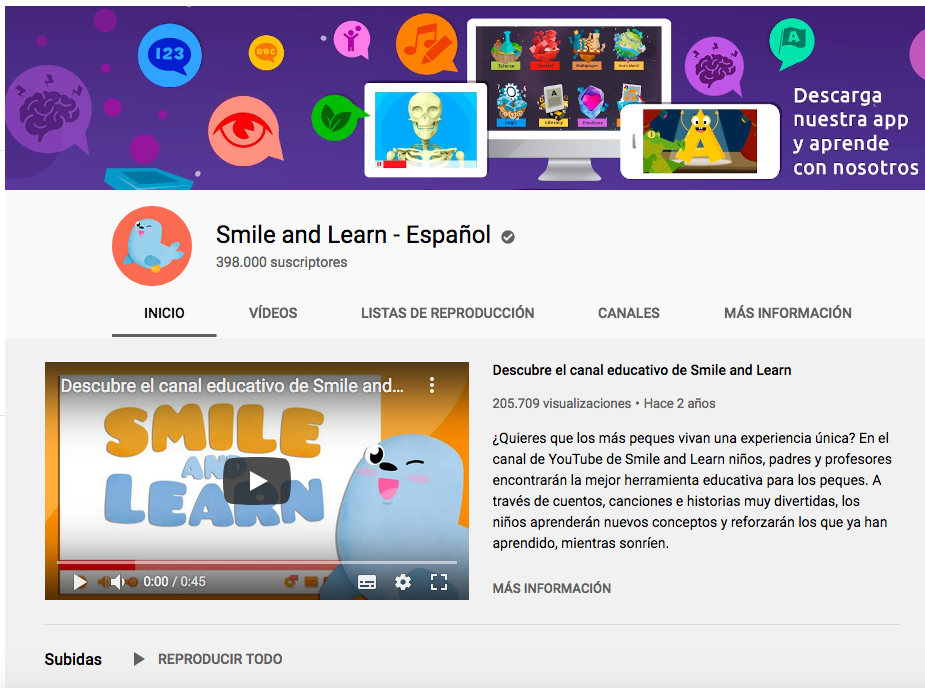Go to the CANALES tab
Viewport: 925px width, 688px height.
(629, 313)
